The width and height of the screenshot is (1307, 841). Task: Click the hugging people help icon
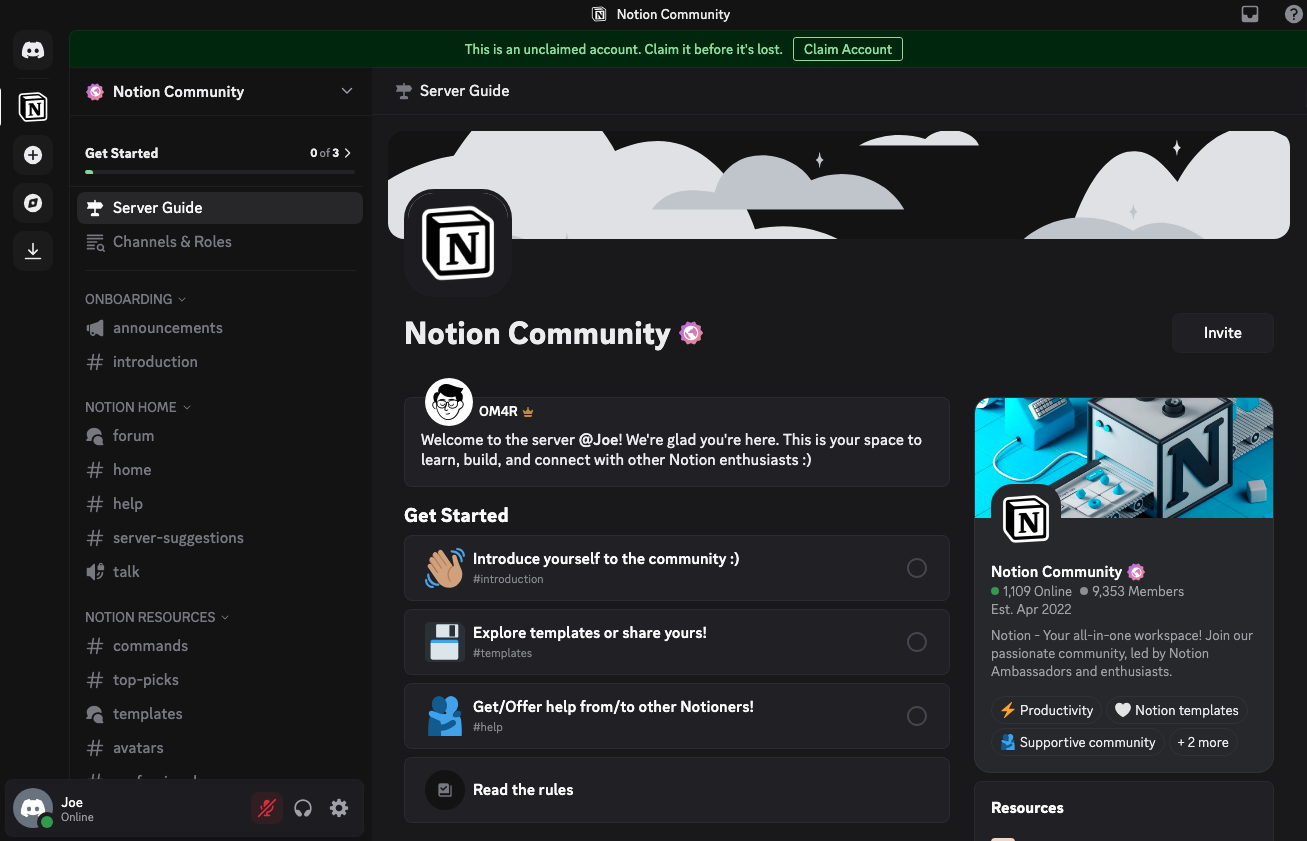(x=445, y=716)
